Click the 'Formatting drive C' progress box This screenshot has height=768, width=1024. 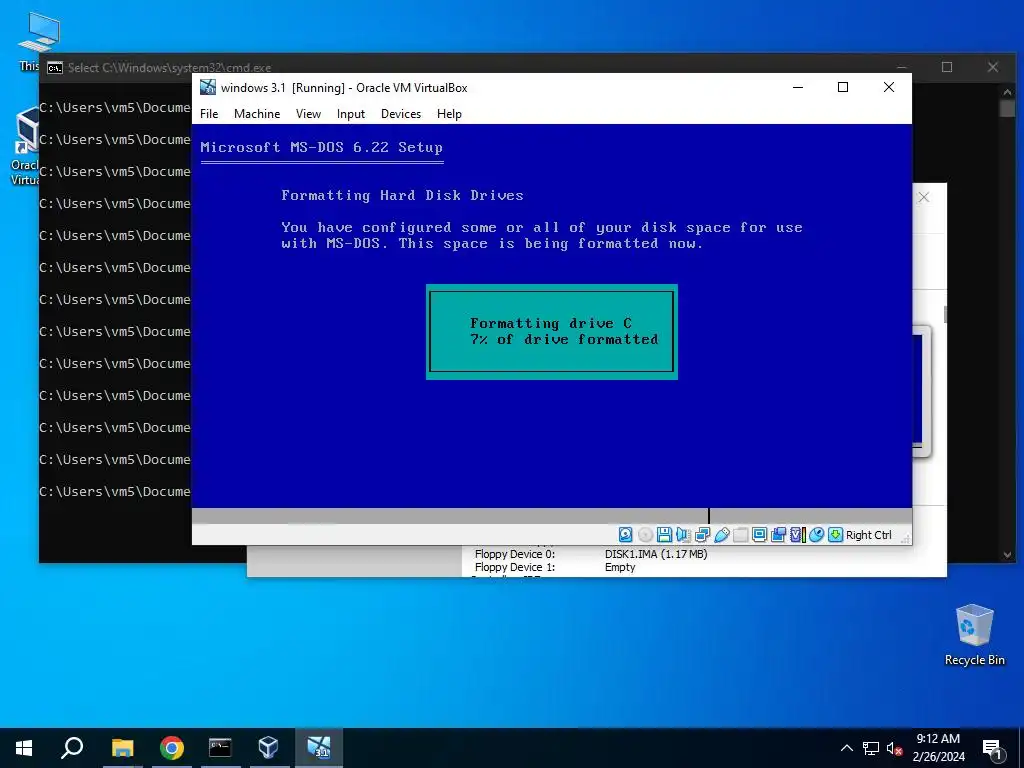(x=552, y=332)
